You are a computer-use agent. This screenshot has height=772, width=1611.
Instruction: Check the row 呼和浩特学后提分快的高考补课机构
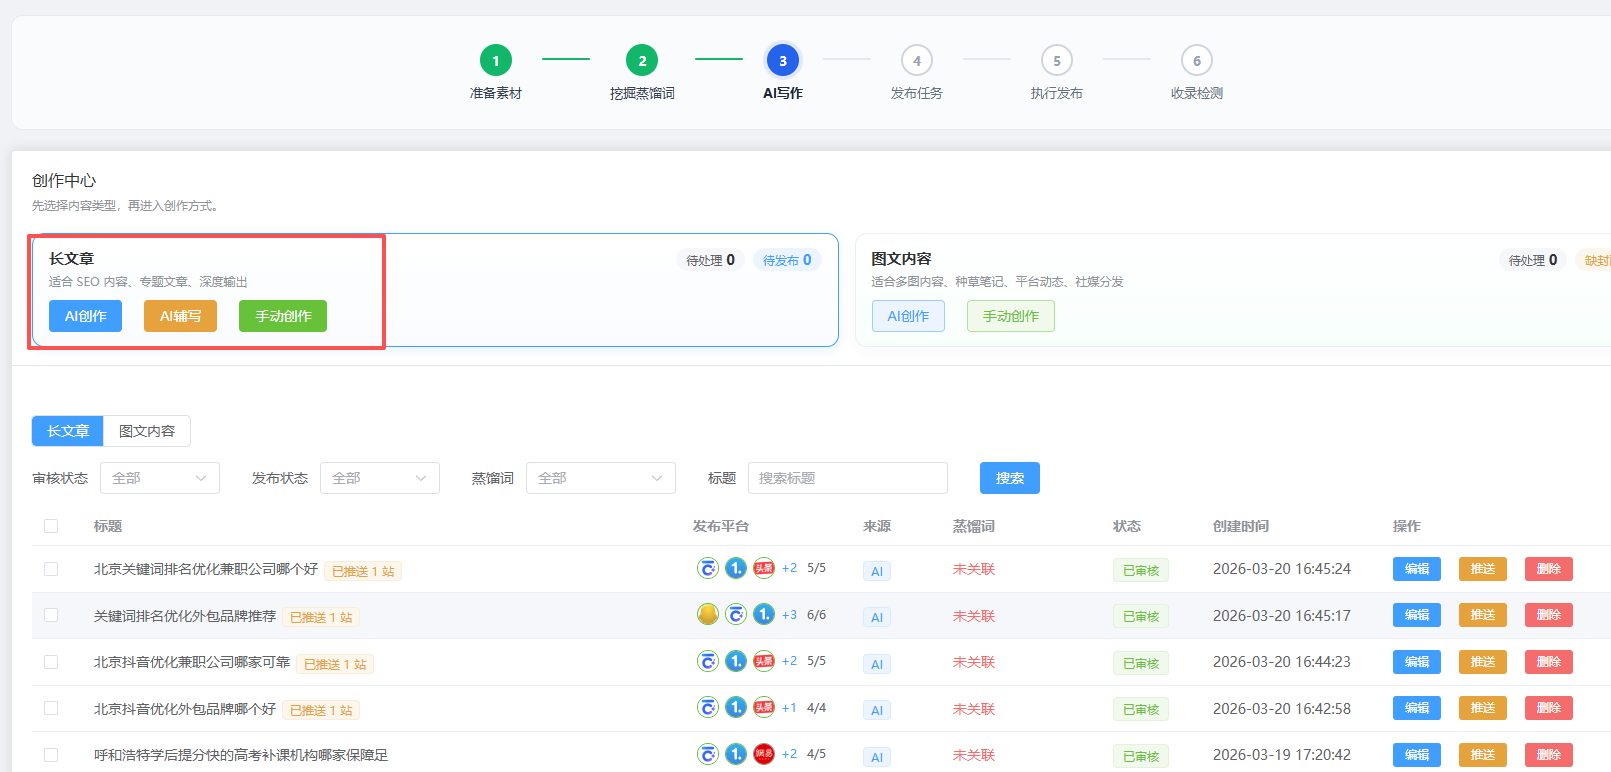51,755
